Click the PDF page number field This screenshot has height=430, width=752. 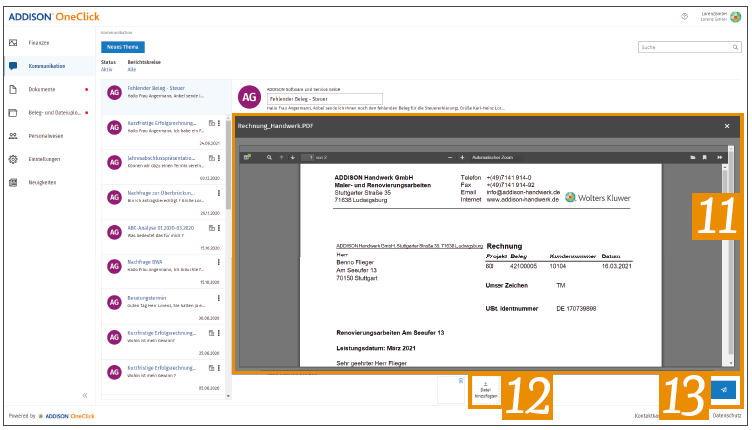(307, 157)
